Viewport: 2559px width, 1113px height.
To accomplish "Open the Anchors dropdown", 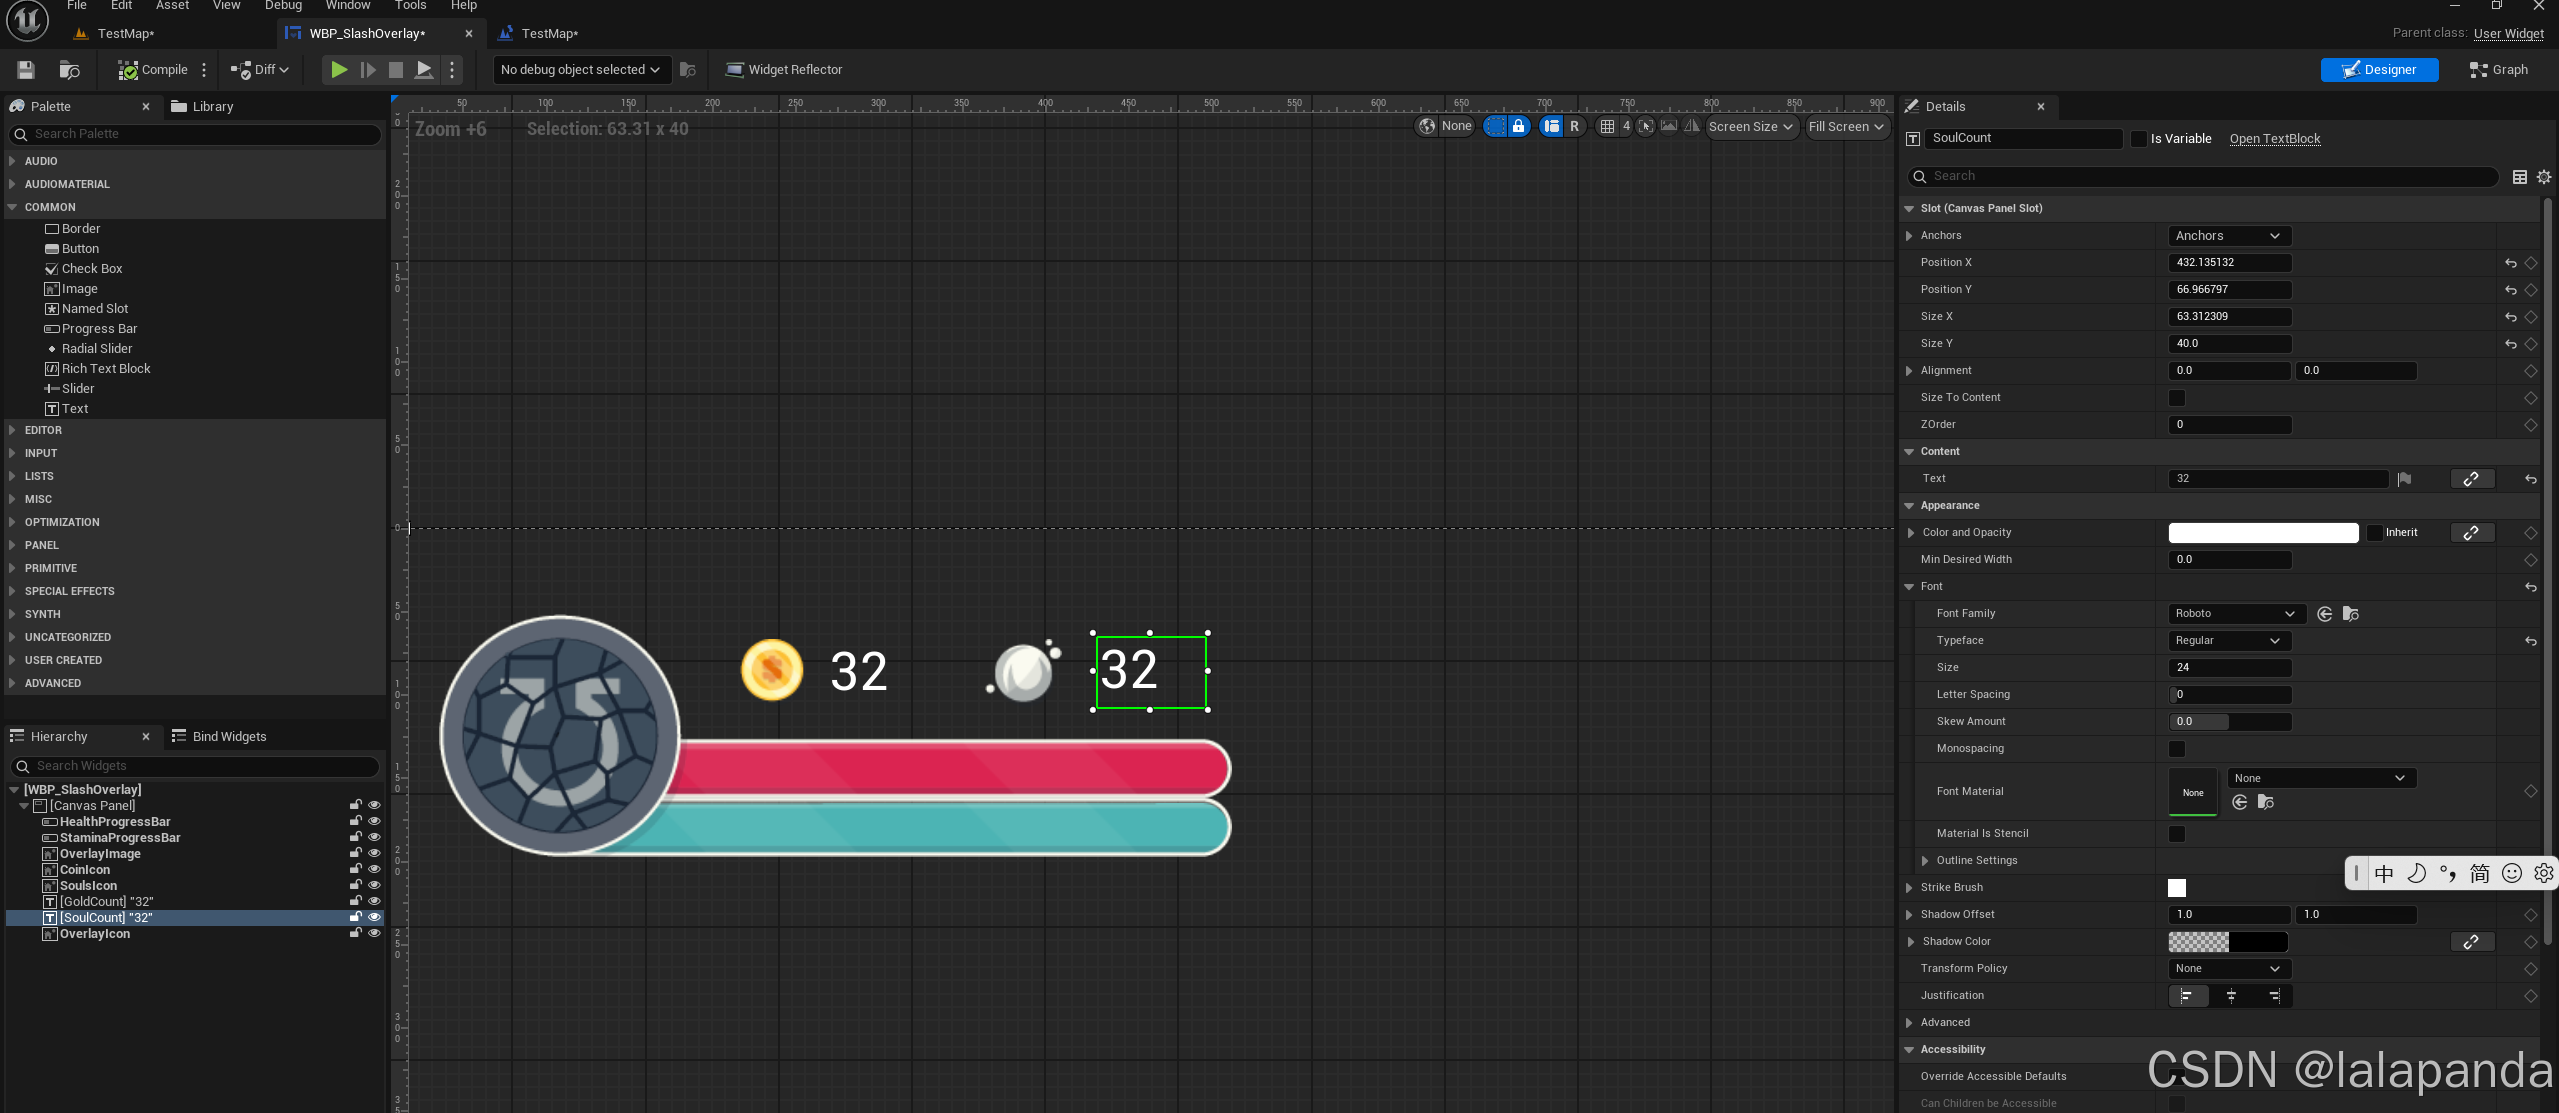I will pyautogui.click(x=2228, y=236).
